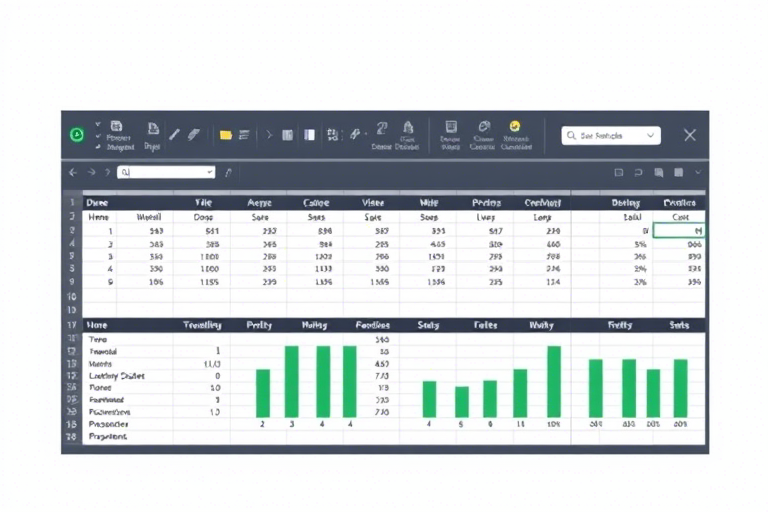Click the second table's leftmost dark header cell
The width and height of the screenshot is (768, 512).
[128, 325]
